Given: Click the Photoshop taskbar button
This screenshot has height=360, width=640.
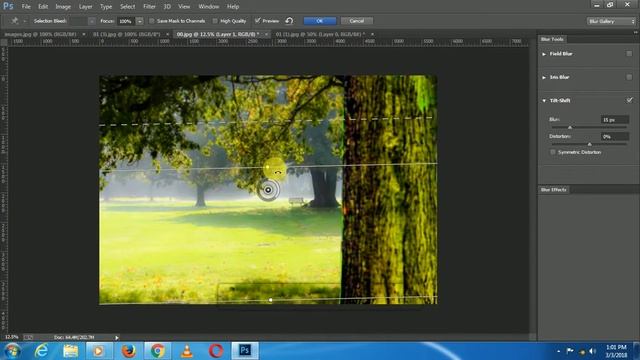Looking at the screenshot, I should click(245, 351).
